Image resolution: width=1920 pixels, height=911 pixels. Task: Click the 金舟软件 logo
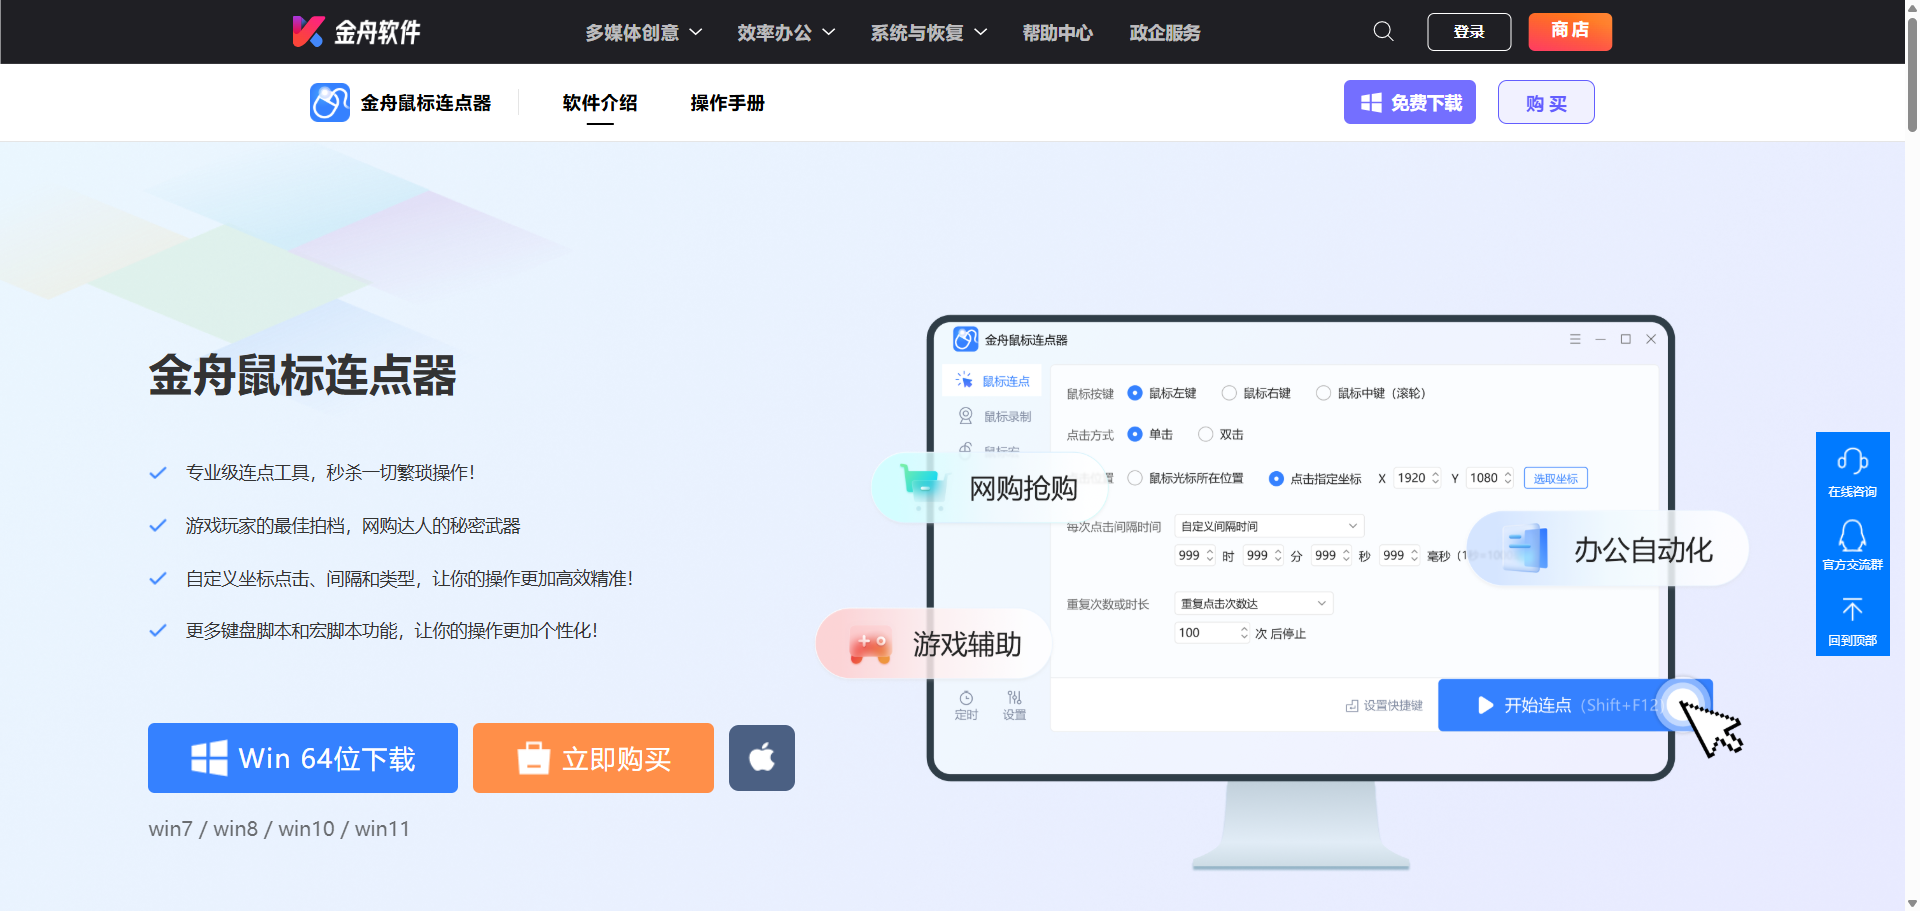point(356,32)
